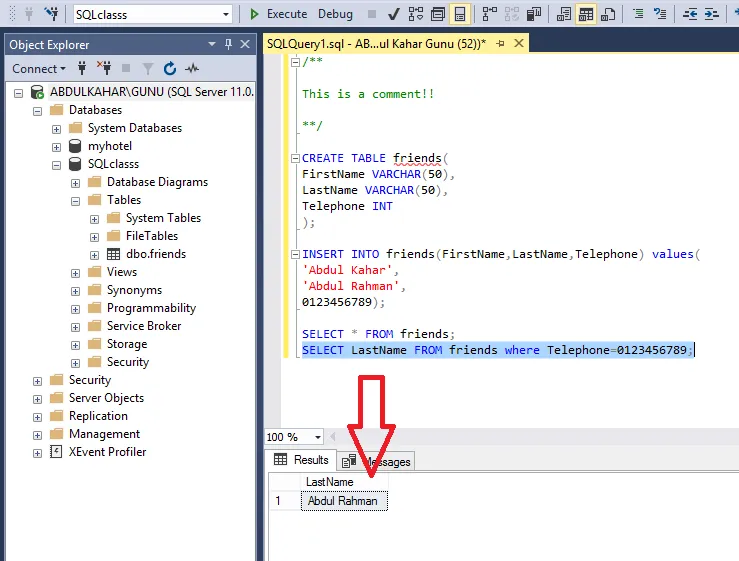Click the myhotel database cylinder icon

coord(75,146)
